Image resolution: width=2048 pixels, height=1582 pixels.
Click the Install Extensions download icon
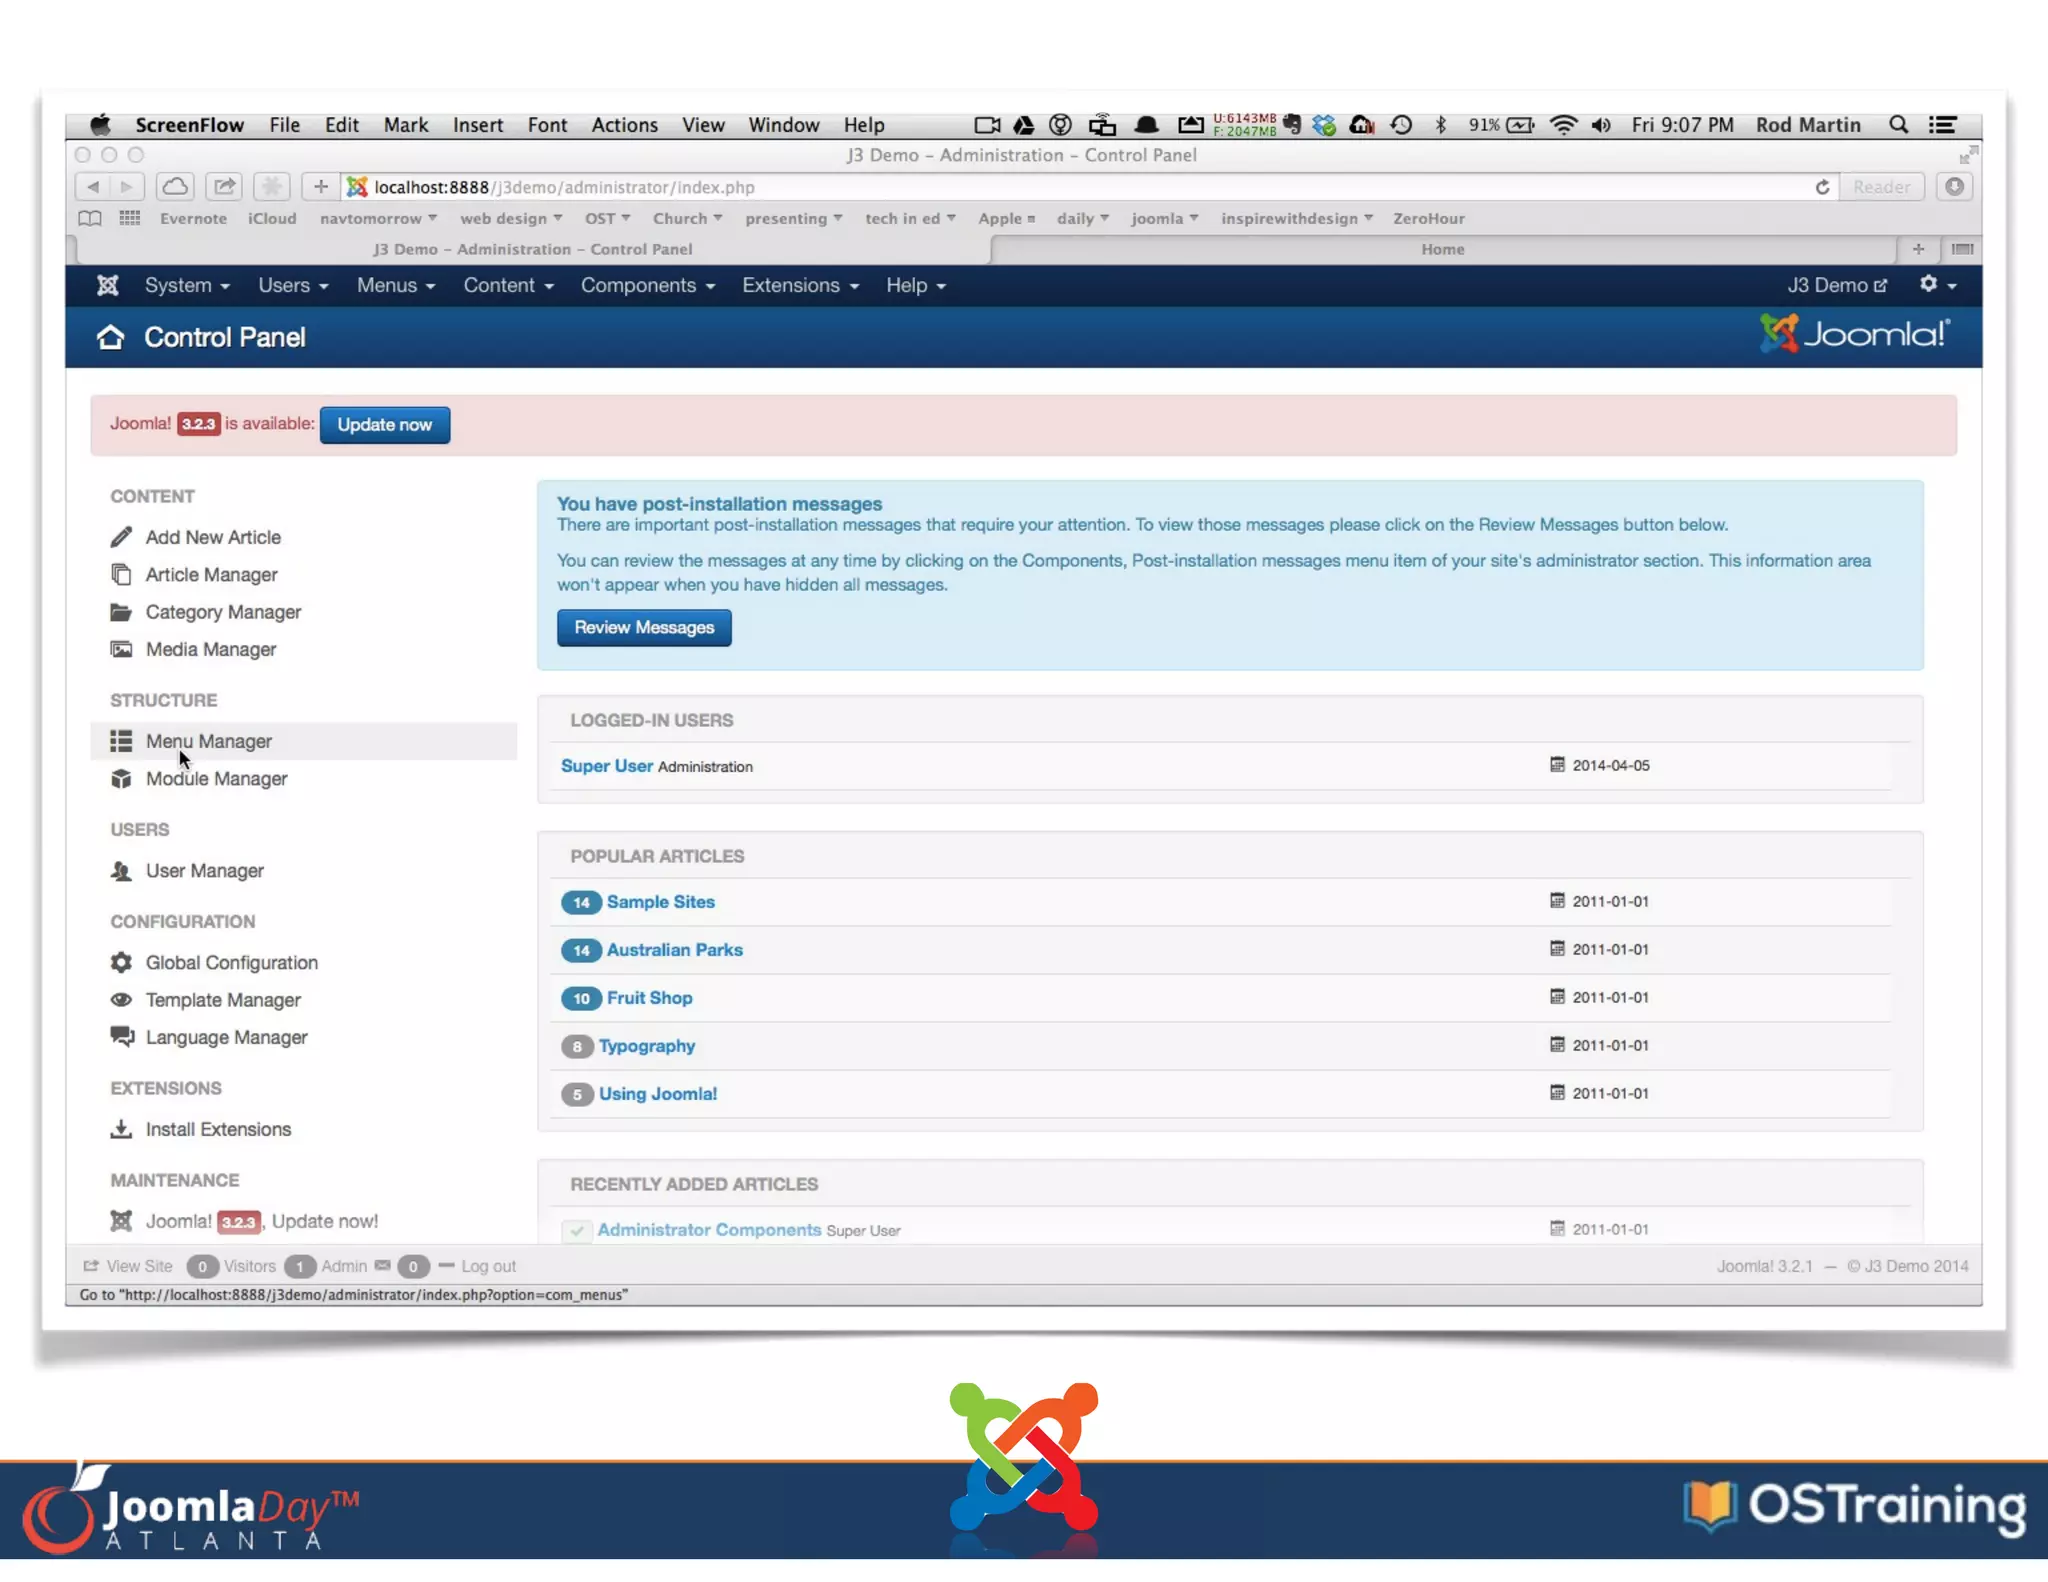point(121,1129)
